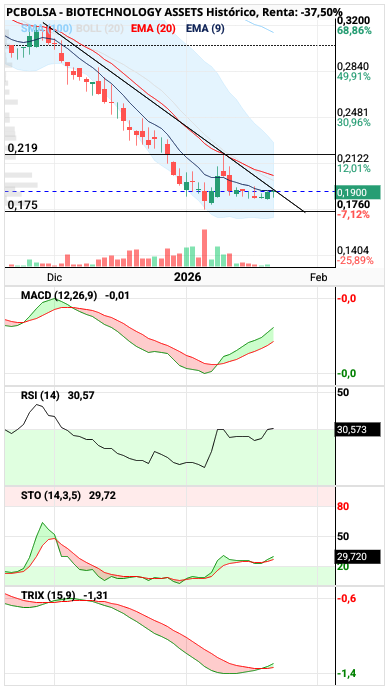Click the chart title PCBOLSA - BIOTECHNOLOGY ASSETS Histórico

click(x=132, y=13)
